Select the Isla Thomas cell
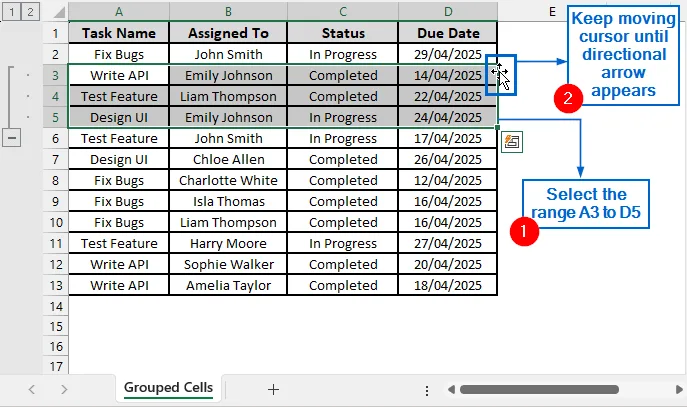 tap(228, 202)
